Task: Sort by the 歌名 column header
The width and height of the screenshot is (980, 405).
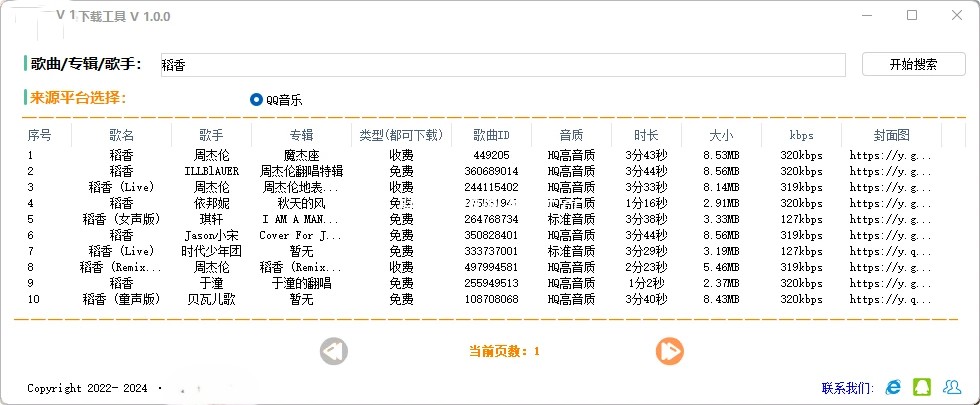Action: click(x=121, y=135)
